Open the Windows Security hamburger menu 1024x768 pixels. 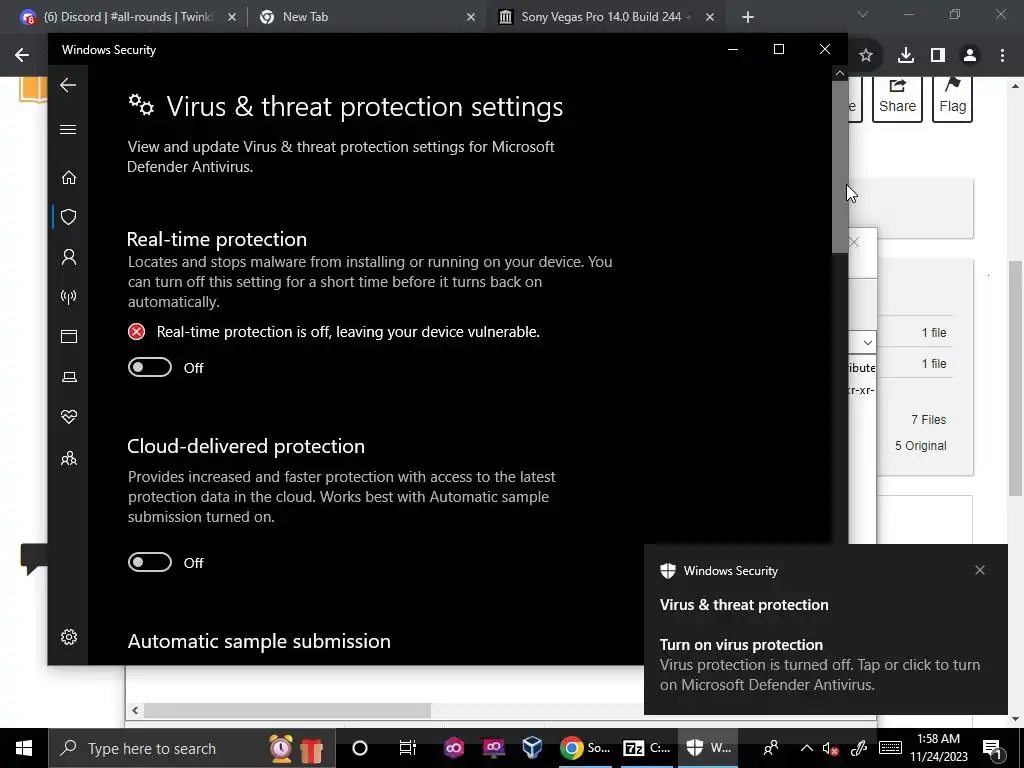[68, 129]
